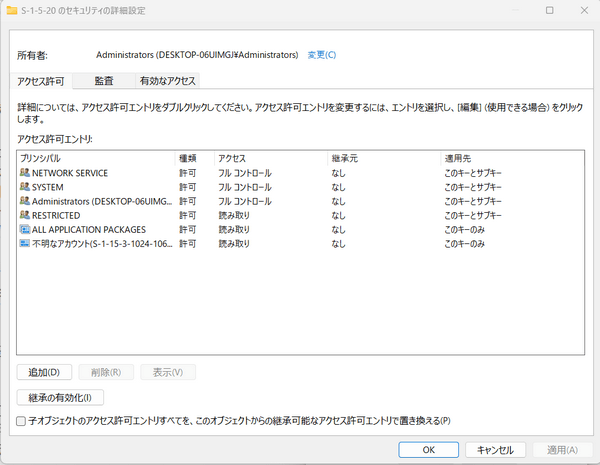The width and height of the screenshot is (600, 465).
Task: Maximize the security settings window
Action: coord(549,10)
